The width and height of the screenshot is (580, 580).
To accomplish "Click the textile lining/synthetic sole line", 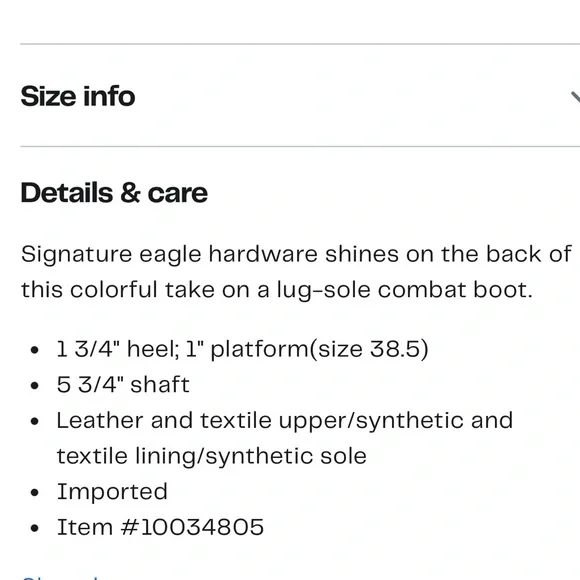I will click(x=212, y=456).
